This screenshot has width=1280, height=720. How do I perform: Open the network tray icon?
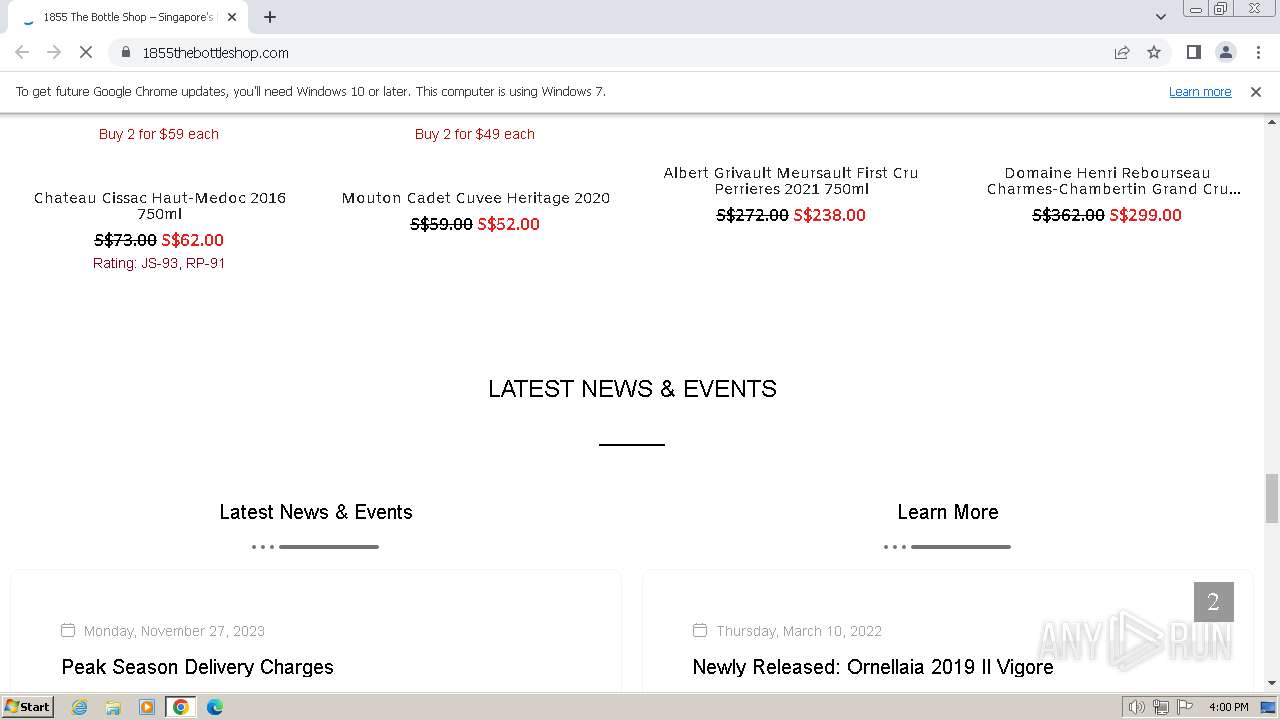point(1160,707)
